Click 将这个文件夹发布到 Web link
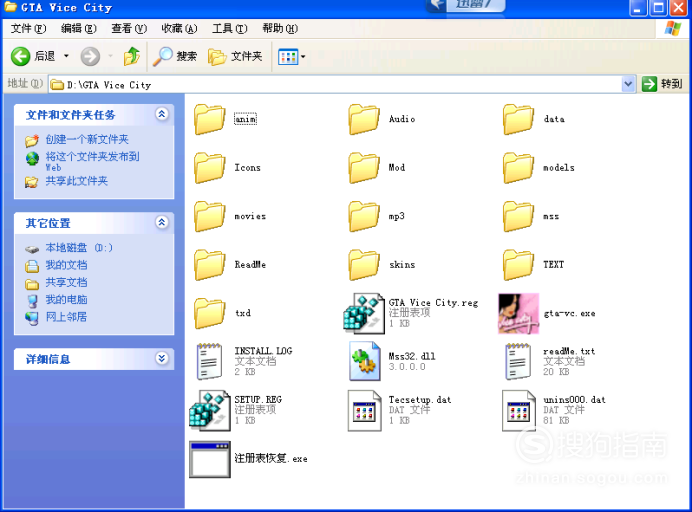The image size is (692, 512). pyautogui.click(x=92, y=161)
